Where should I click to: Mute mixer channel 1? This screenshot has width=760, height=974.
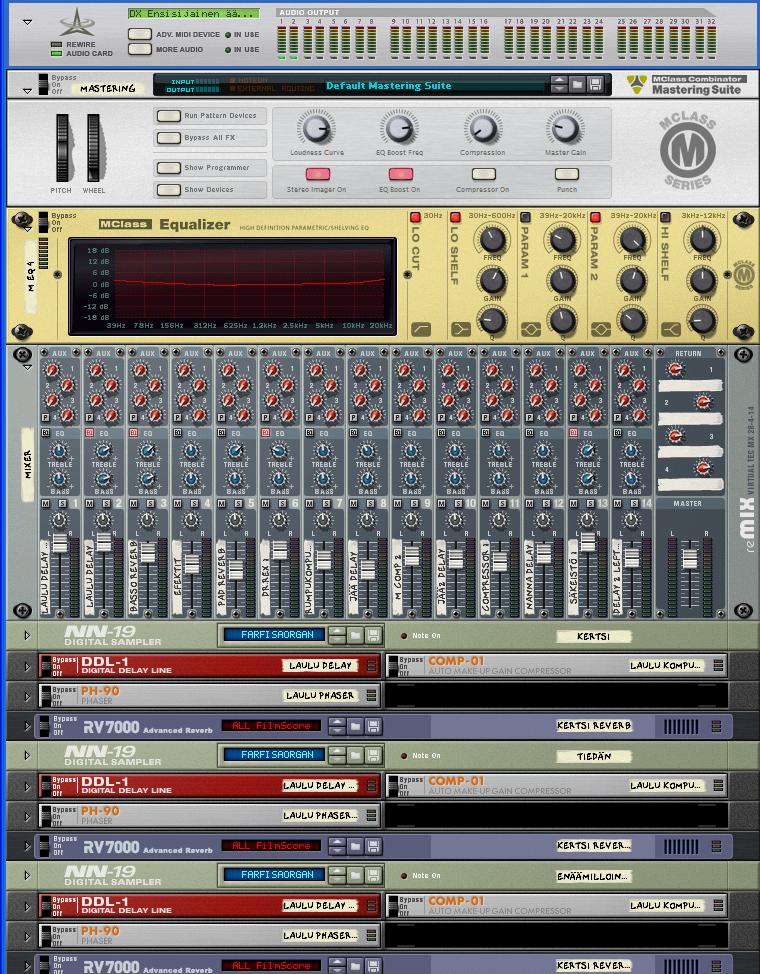point(46,504)
